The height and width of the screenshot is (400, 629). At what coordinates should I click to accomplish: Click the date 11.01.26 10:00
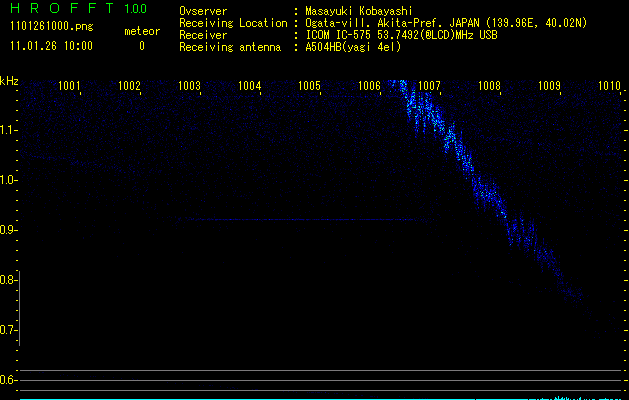(x=51, y=46)
